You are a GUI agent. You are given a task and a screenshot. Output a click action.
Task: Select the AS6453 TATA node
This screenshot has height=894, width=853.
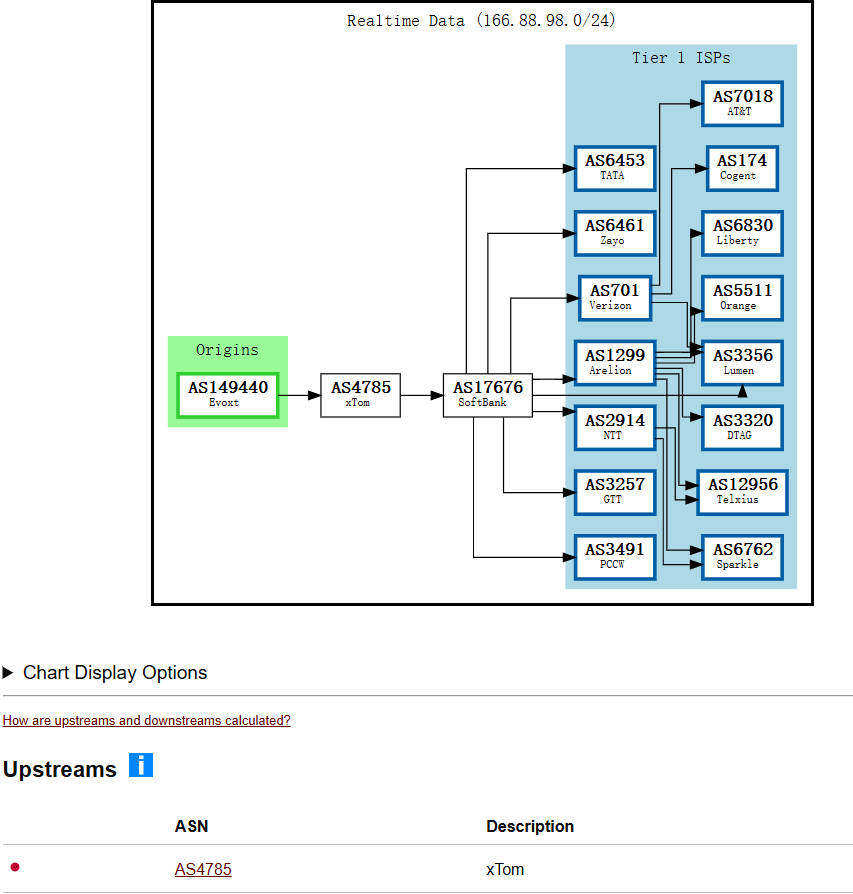click(x=615, y=168)
